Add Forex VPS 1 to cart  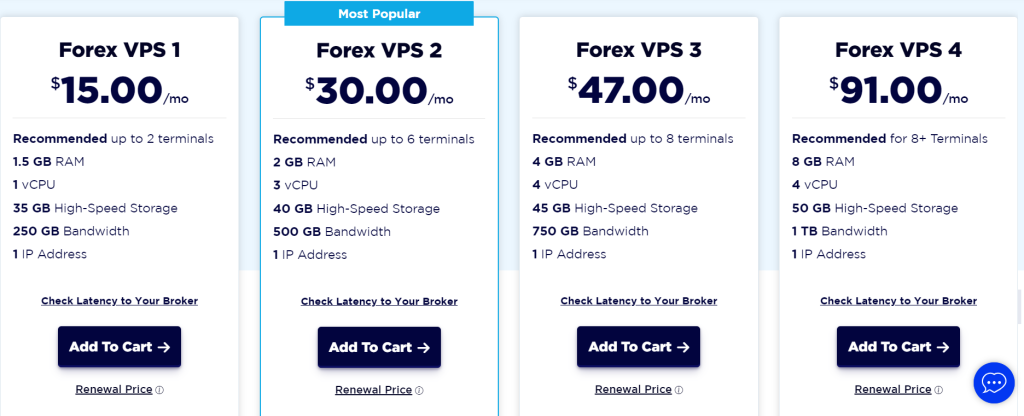pos(119,347)
